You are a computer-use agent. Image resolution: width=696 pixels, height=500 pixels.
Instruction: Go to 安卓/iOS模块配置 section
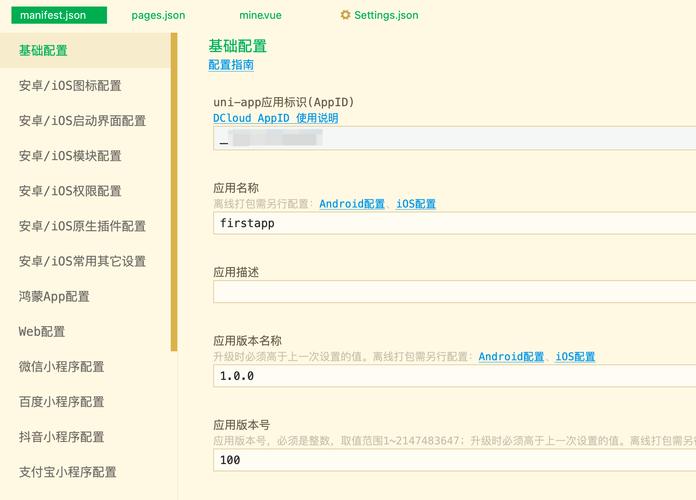[x=70, y=156]
